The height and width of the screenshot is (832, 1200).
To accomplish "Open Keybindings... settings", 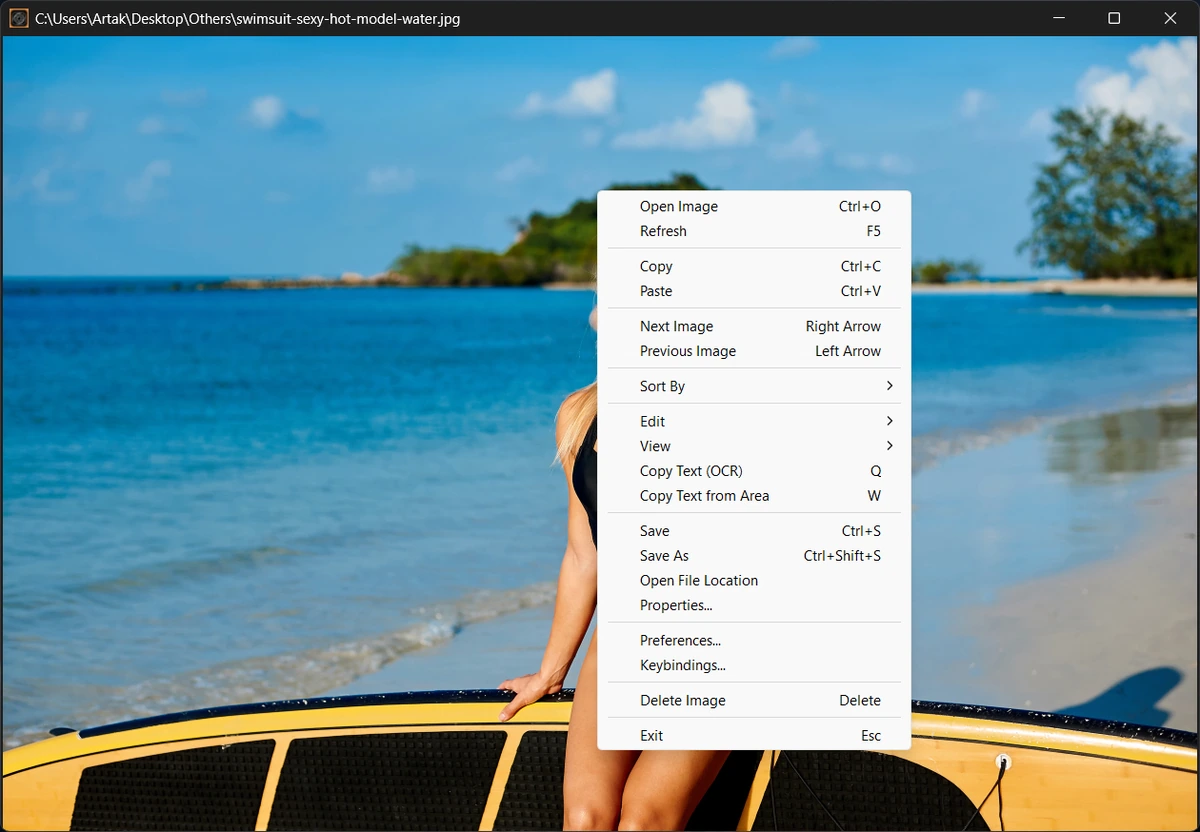I will tap(754, 666).
